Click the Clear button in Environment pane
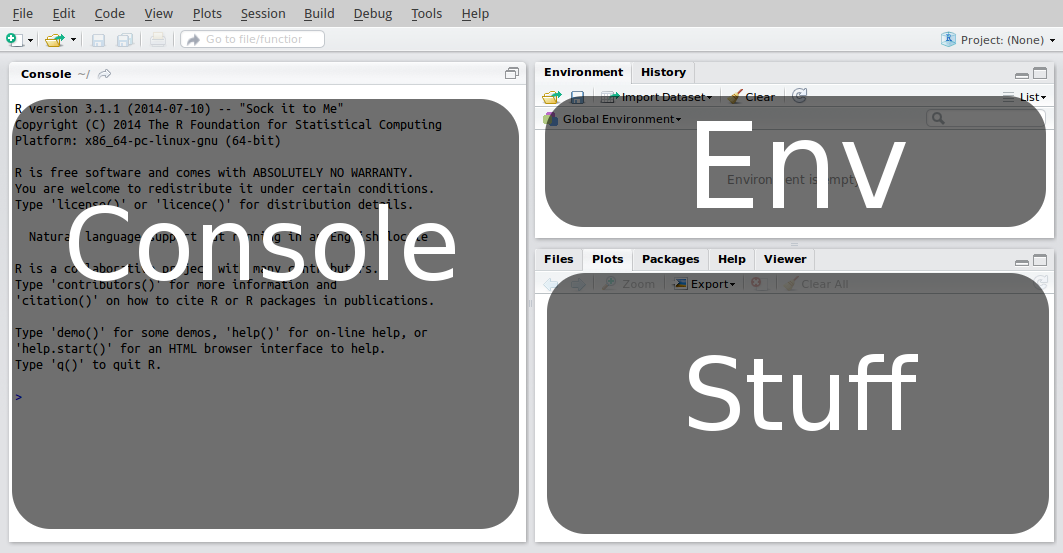 (752, 97)
